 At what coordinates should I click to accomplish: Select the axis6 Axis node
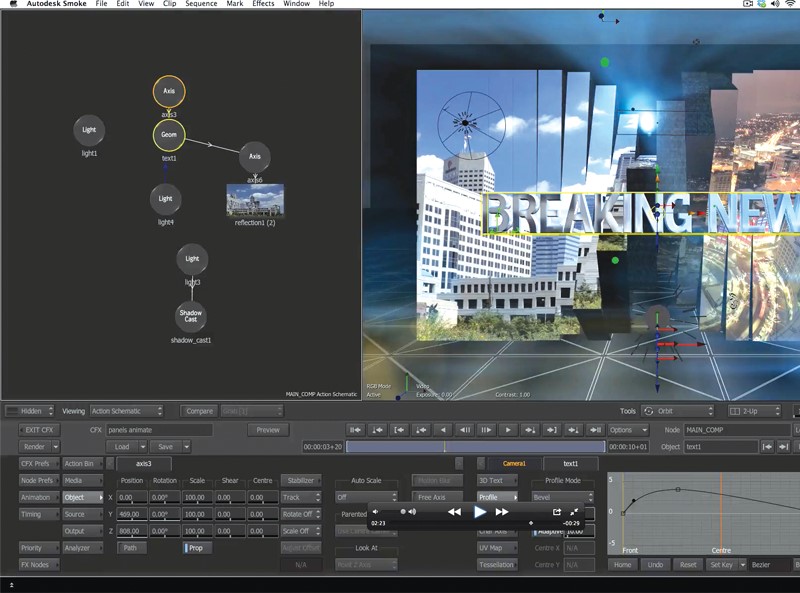(x=255, y=157)
